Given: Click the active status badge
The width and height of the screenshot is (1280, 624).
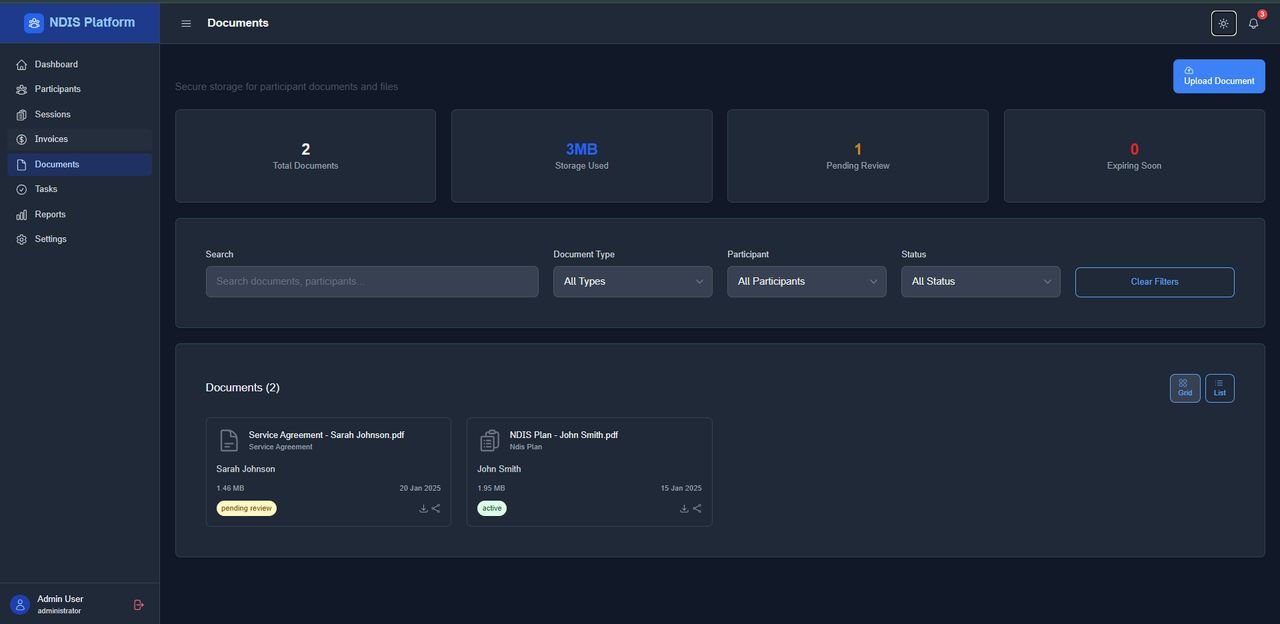Looking at the screenshot, I should click(492, 508).
